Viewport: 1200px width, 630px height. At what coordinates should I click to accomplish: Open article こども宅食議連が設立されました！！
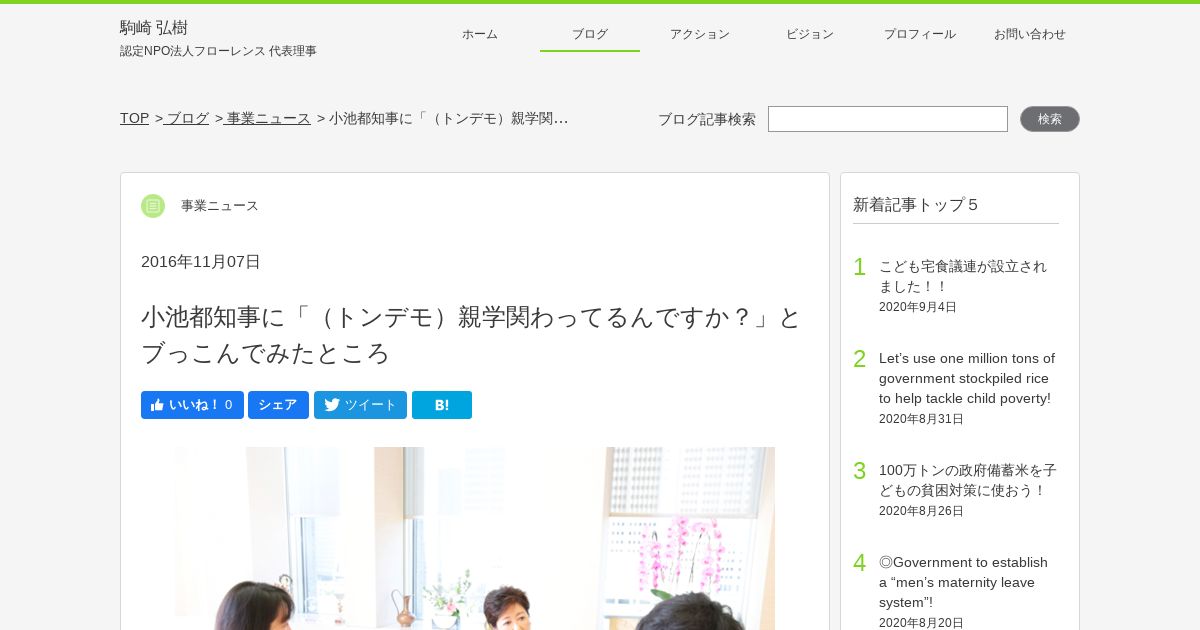[963, 276]
